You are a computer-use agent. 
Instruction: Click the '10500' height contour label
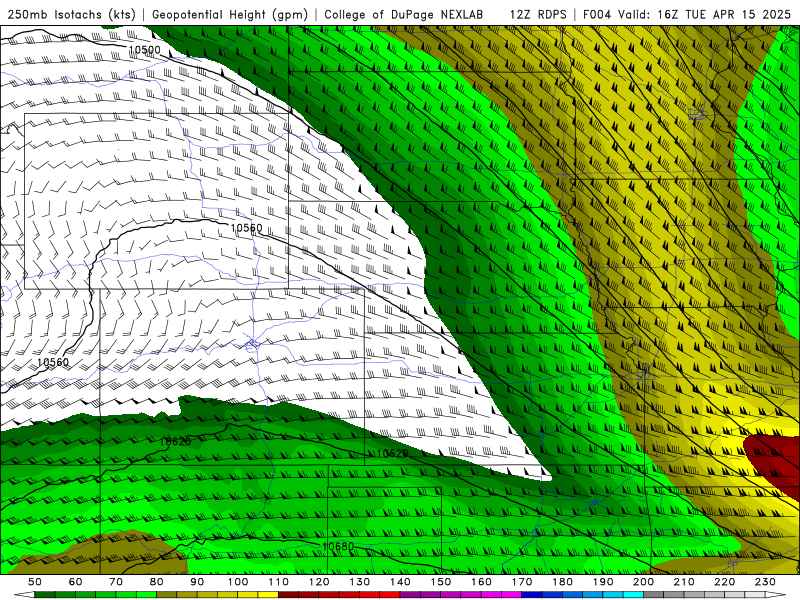[x=144, y=51]
